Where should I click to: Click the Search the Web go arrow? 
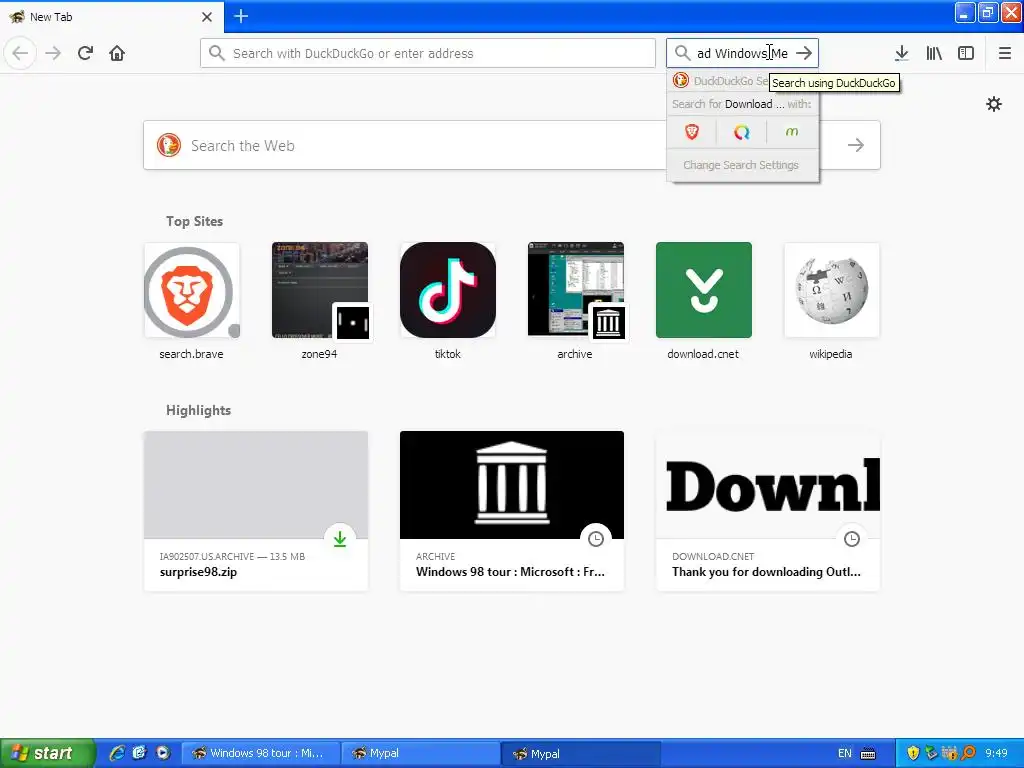[856, 145]
